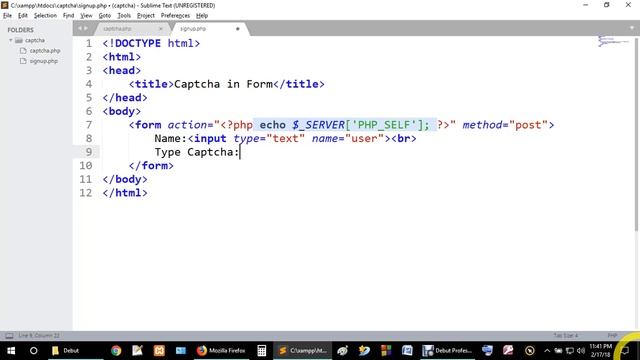Close the captcha.php tab

coord(160,29)
